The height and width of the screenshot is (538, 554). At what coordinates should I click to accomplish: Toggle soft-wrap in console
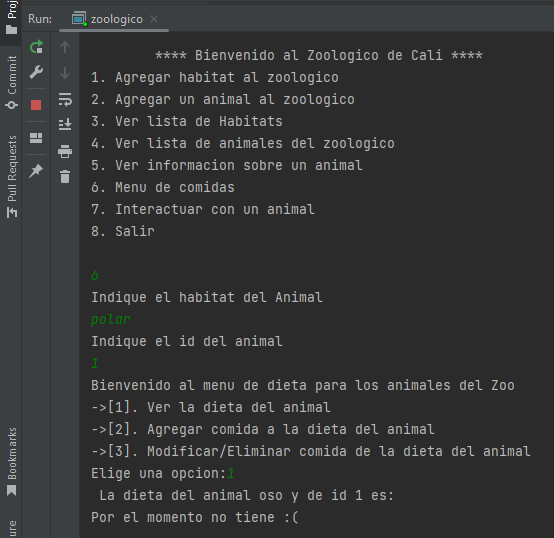pos(65,99)
